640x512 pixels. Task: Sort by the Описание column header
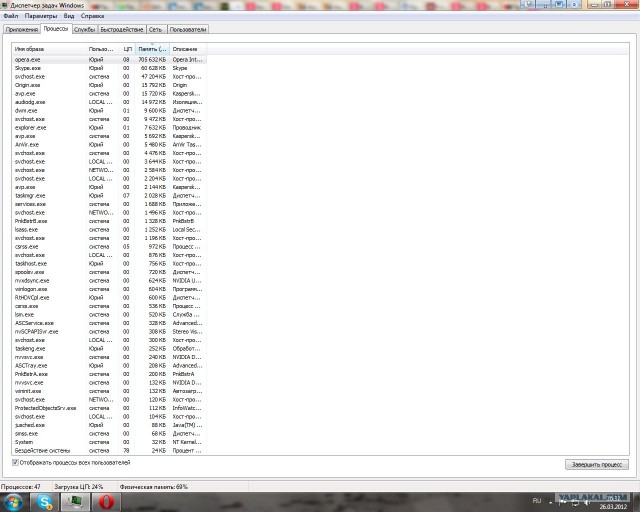pos(188,49)
